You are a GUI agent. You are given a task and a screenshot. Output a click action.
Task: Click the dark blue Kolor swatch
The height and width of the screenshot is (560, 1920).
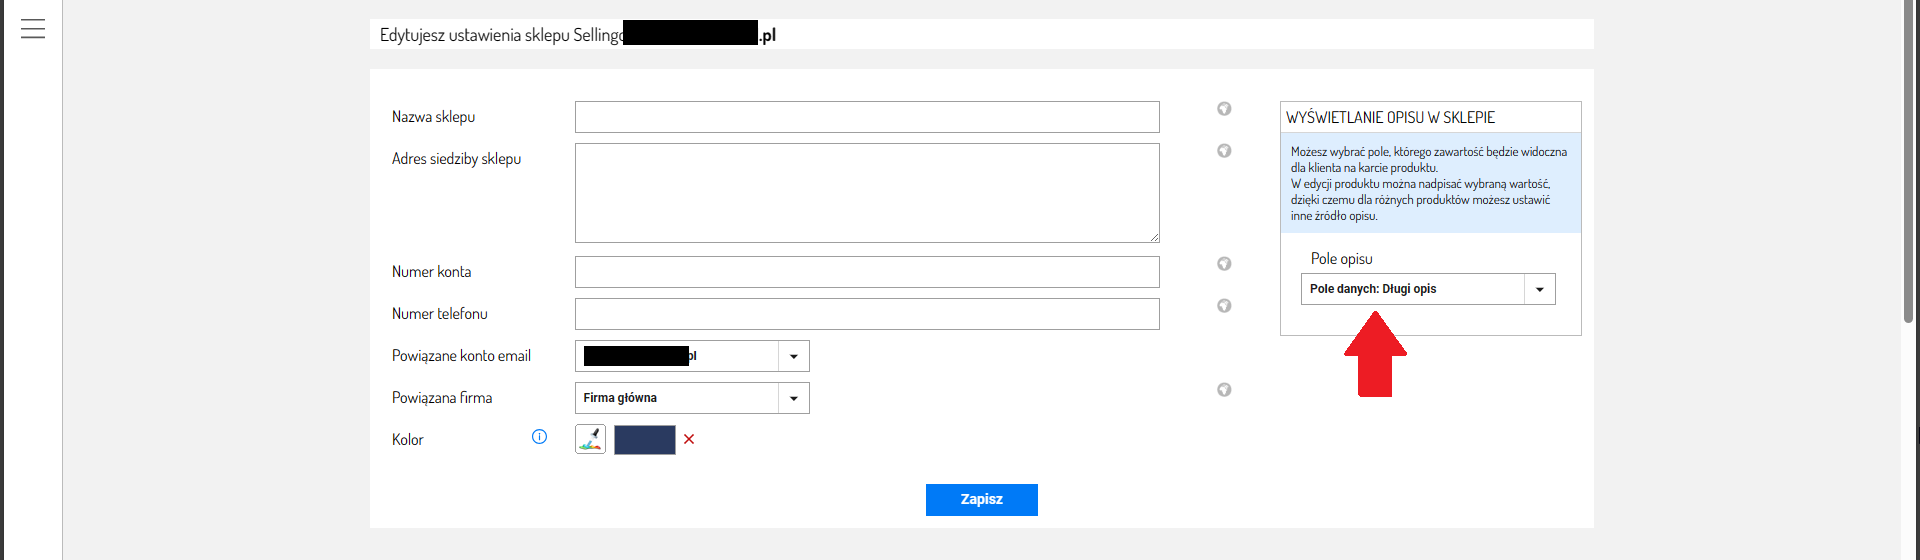point(645,440)
